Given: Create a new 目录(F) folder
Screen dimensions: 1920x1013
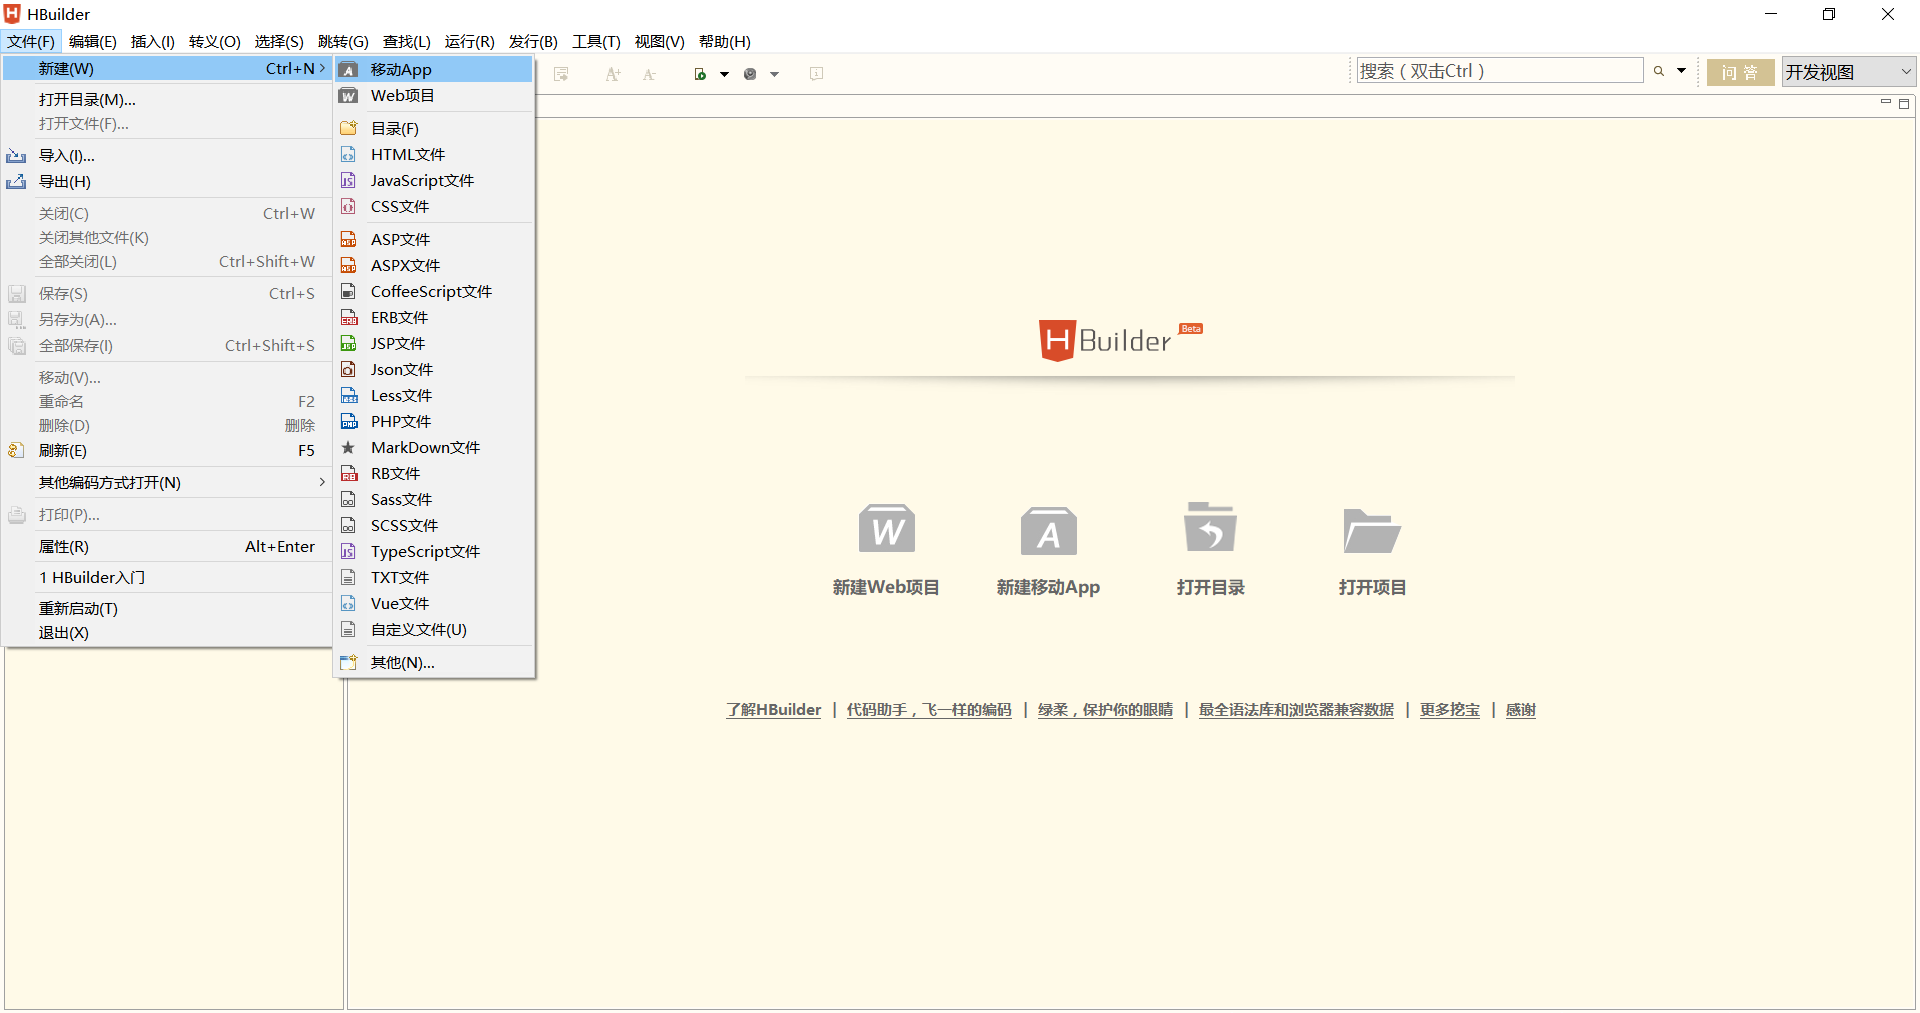Looking at the screenshot, I should 434,128.
